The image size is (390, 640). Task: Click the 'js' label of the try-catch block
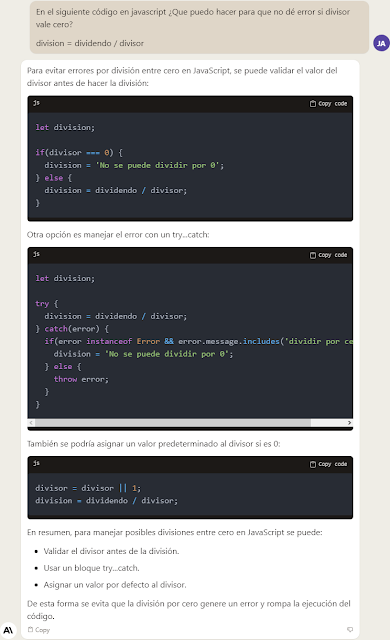36,254
